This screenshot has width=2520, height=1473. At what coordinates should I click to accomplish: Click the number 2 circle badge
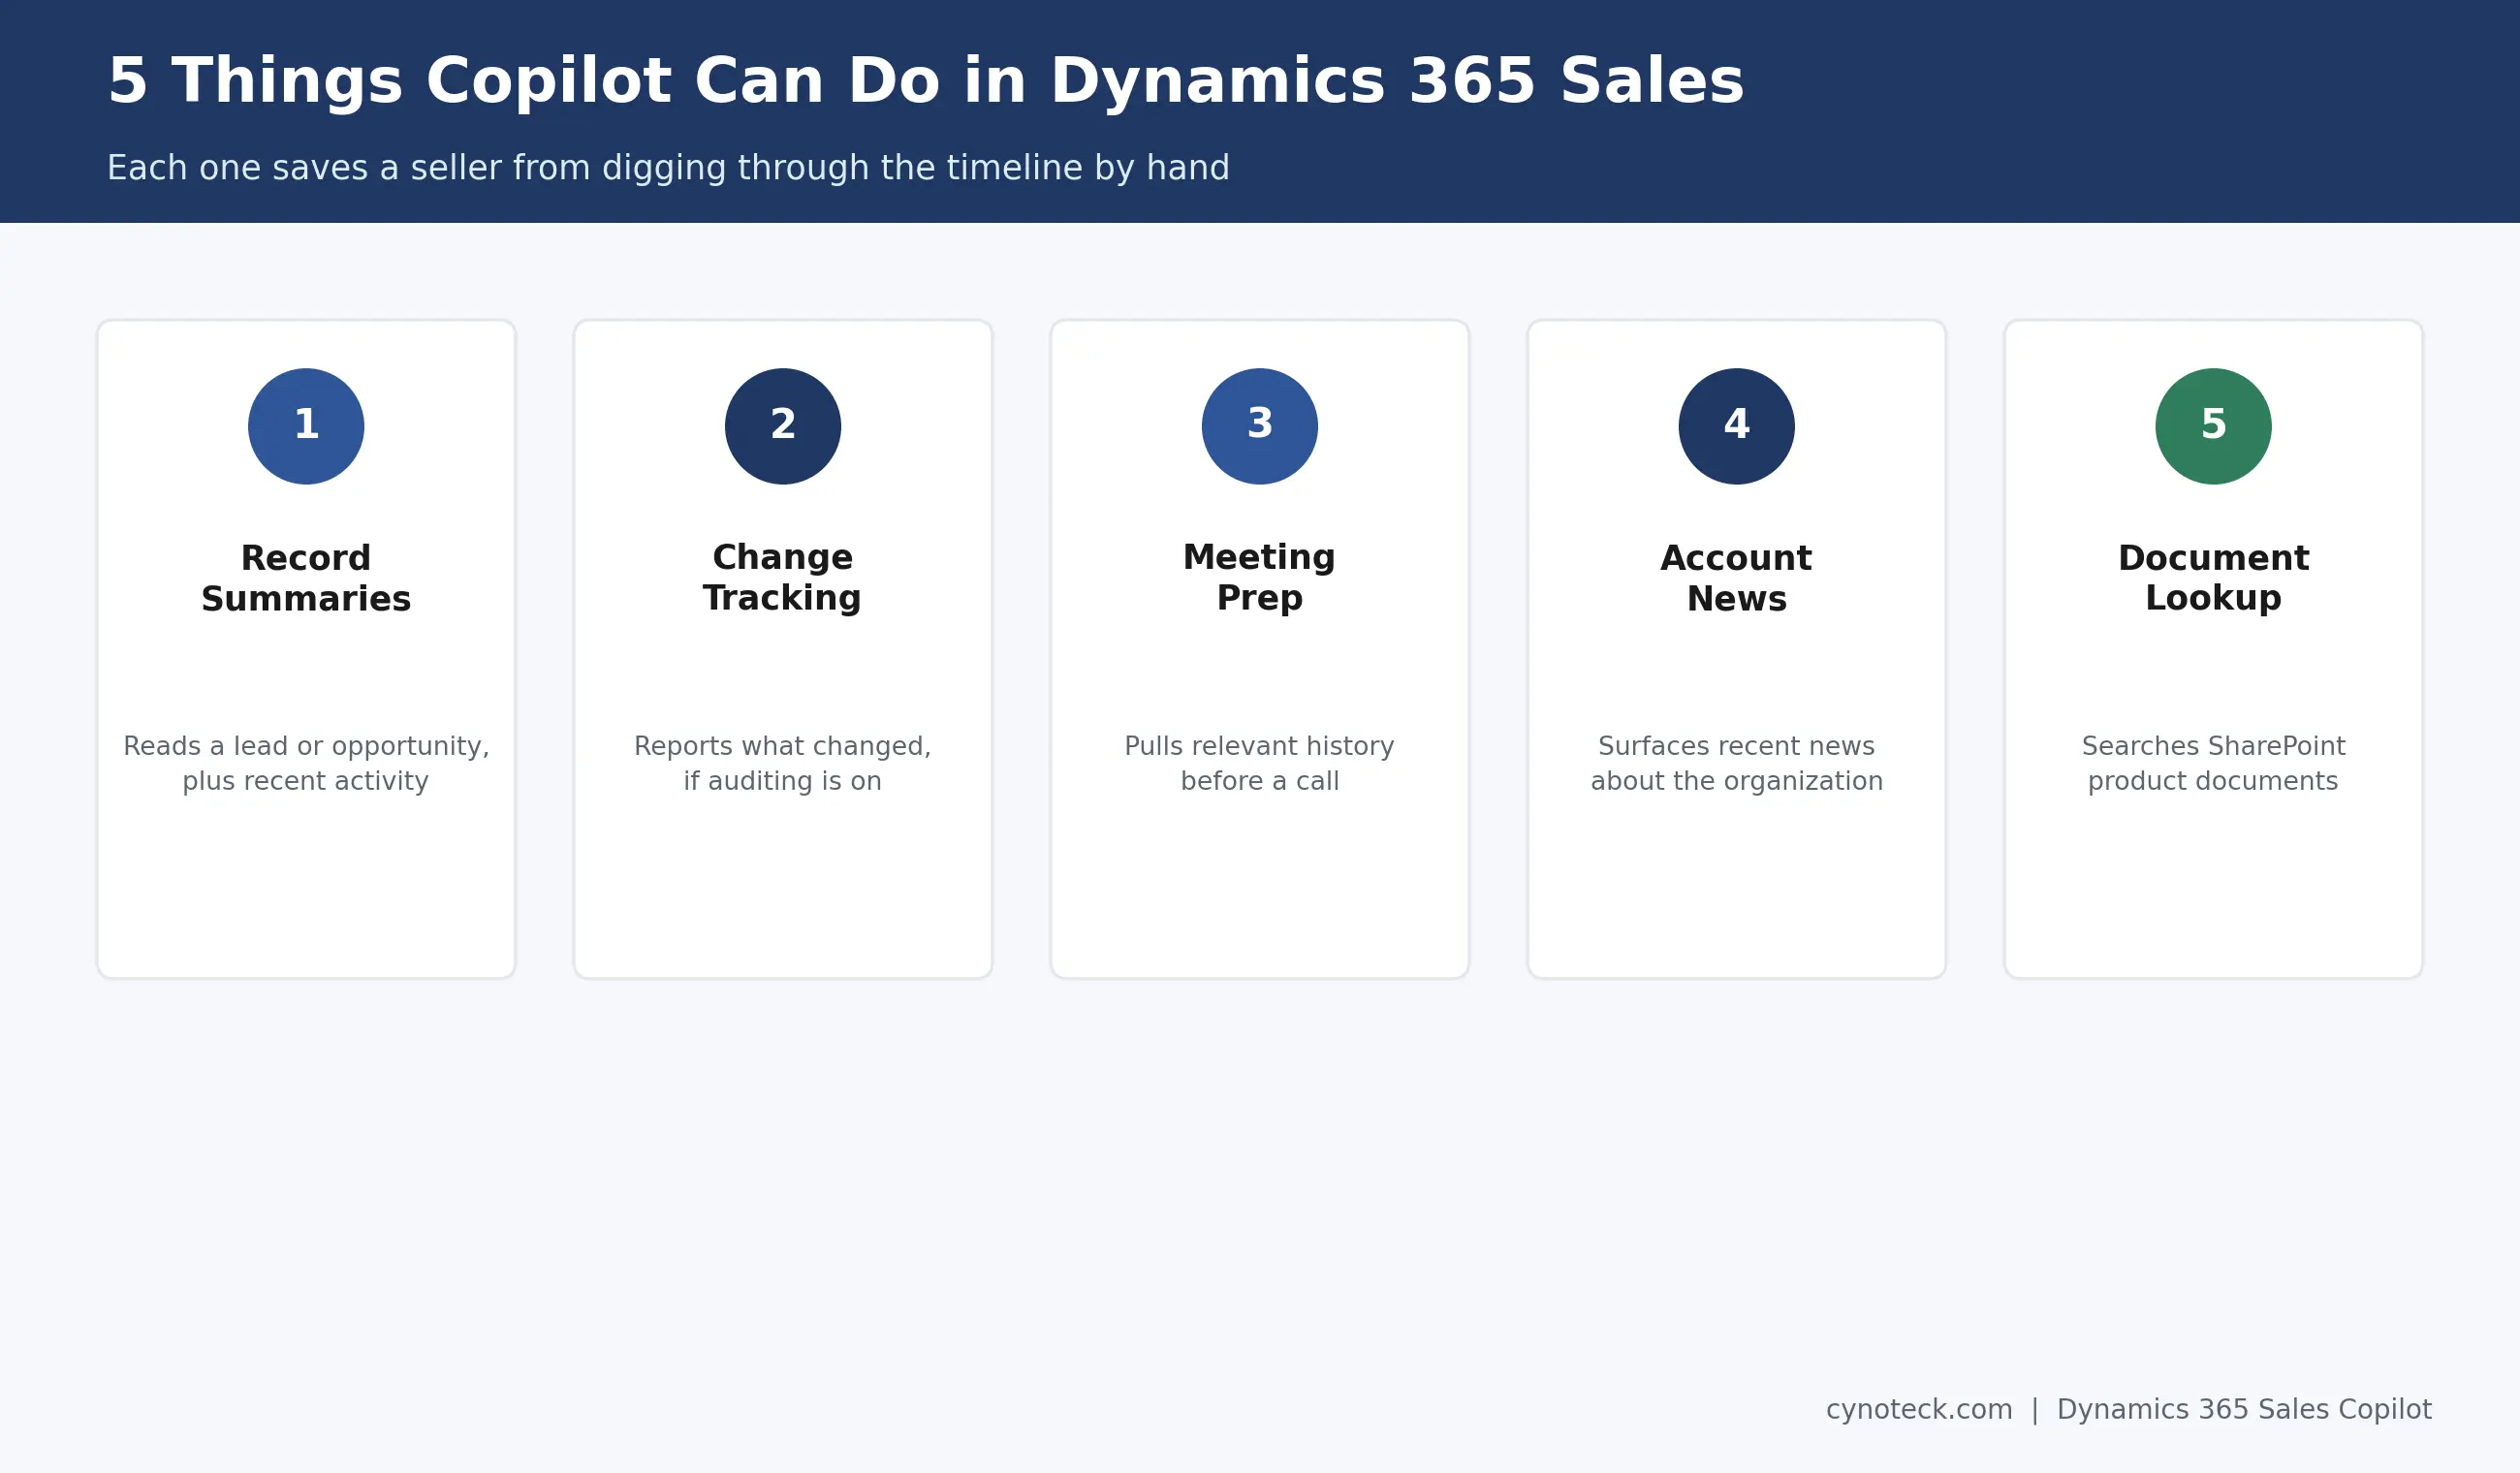[x=783, y=426]
